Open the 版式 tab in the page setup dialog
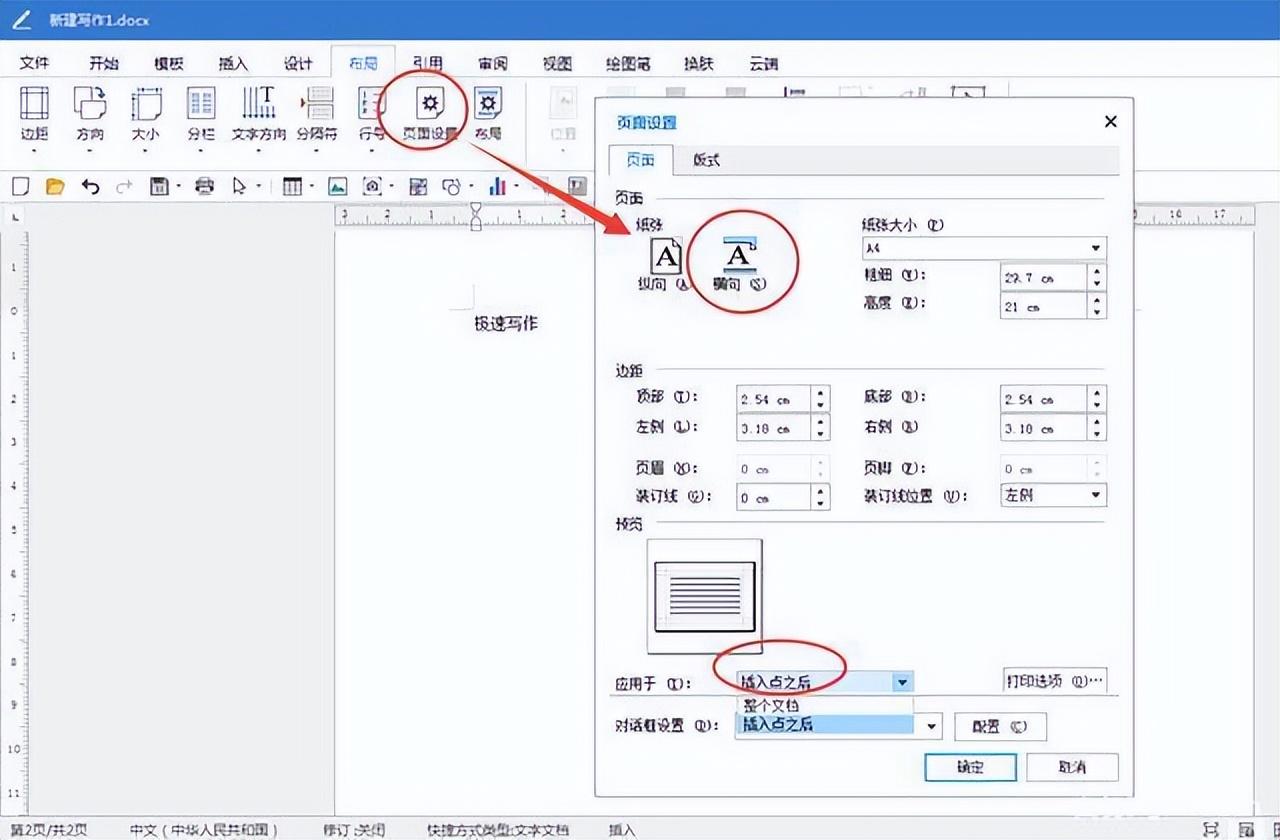This screenshot has height=840, width=1280. (706, 160)
